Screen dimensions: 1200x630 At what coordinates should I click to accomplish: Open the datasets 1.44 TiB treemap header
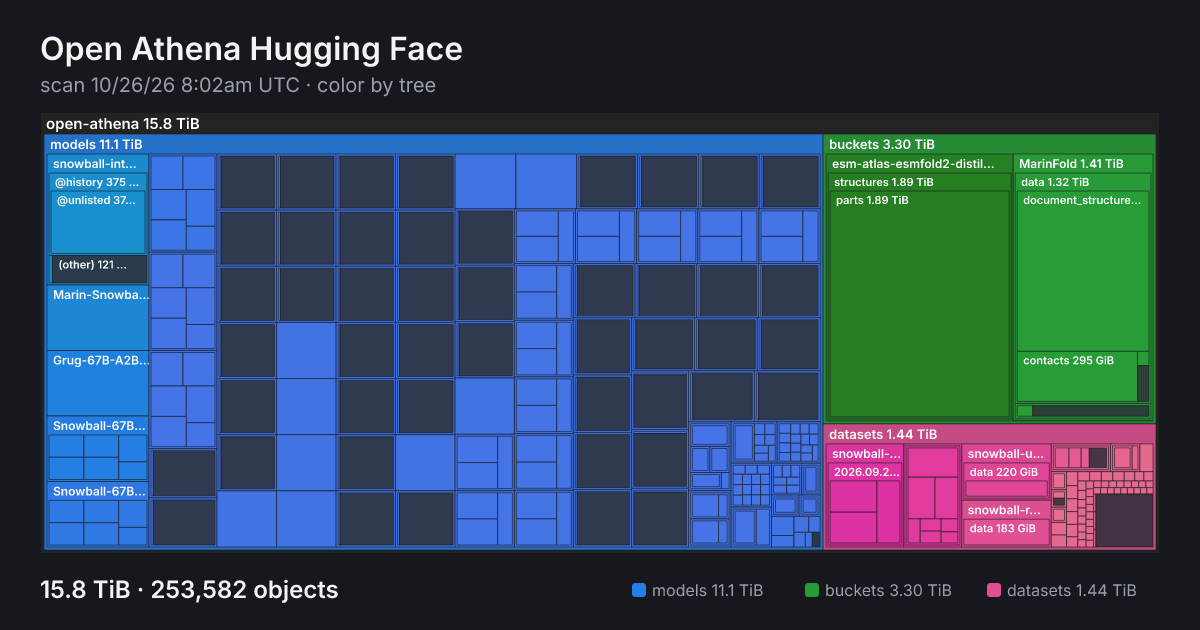click(x=990, y=434)
